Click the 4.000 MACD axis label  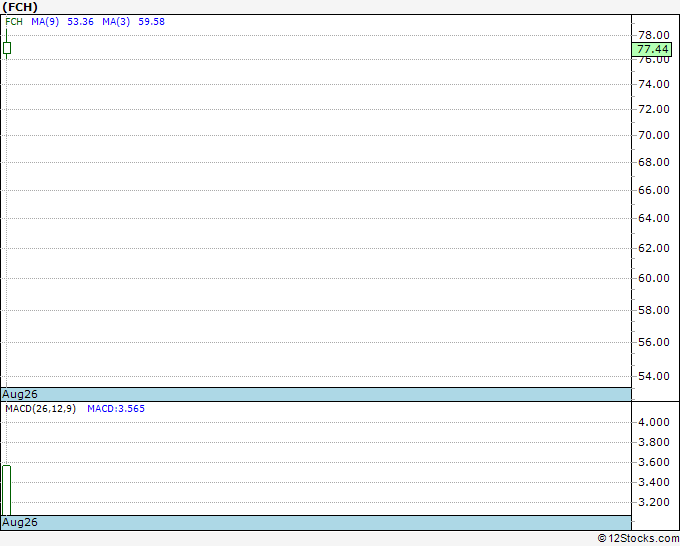(x=654, y=422)
